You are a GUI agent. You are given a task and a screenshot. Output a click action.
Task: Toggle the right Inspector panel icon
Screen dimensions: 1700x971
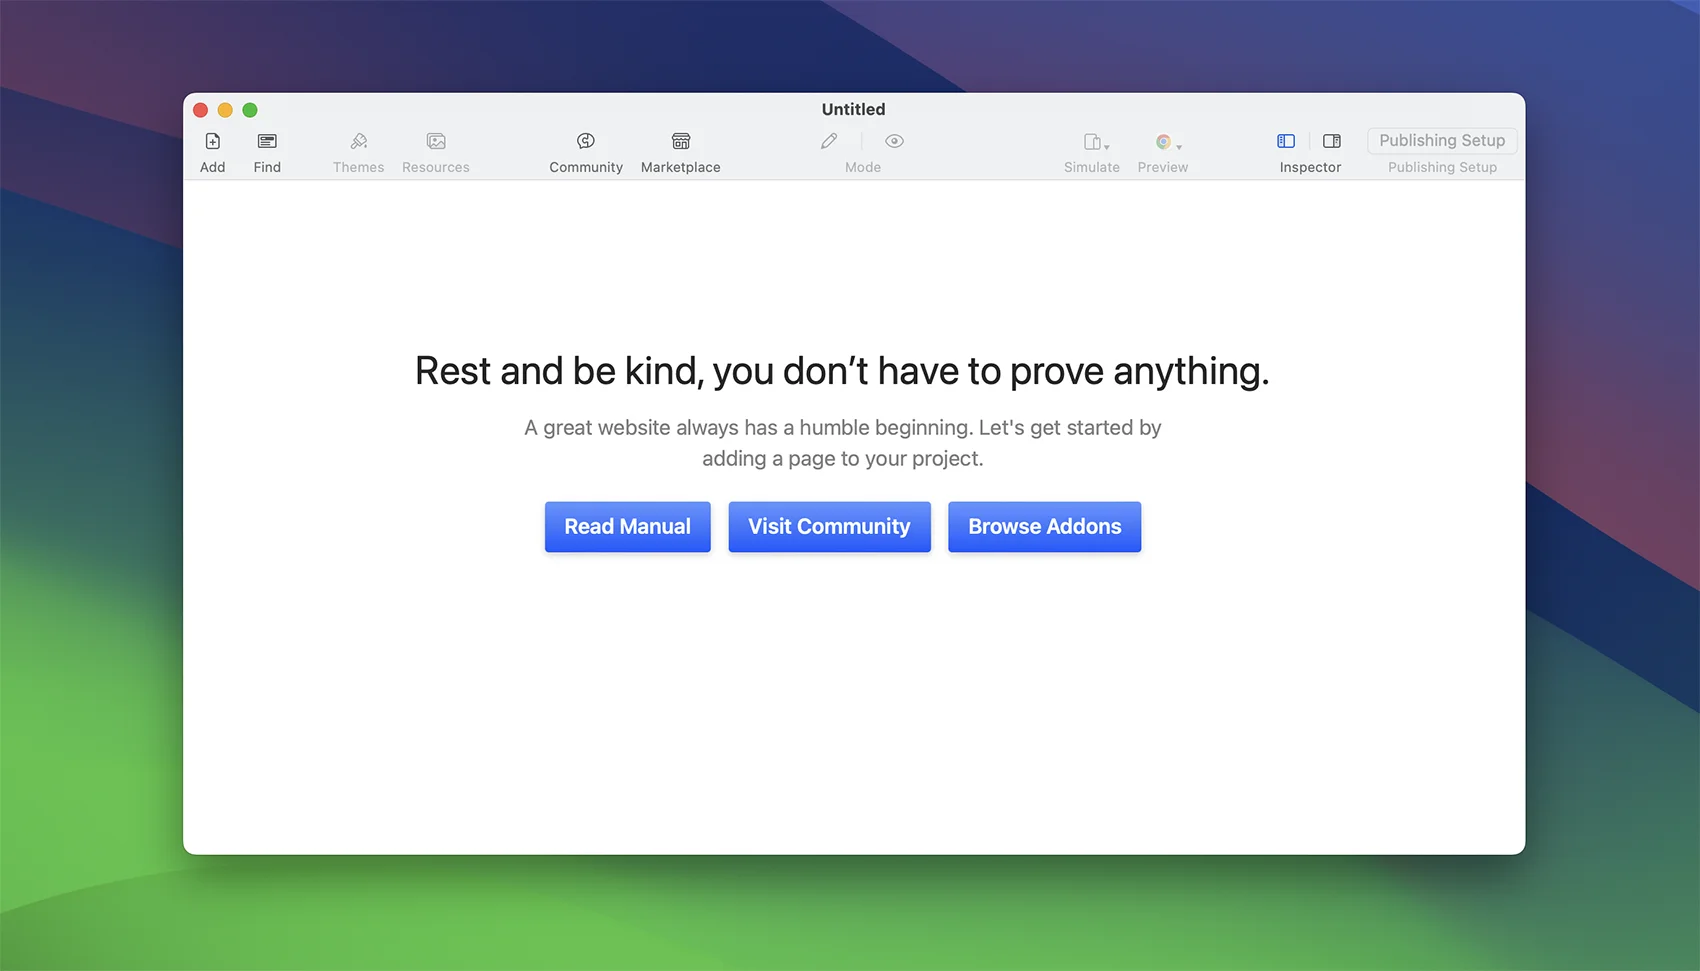[x=1332, y=142]
